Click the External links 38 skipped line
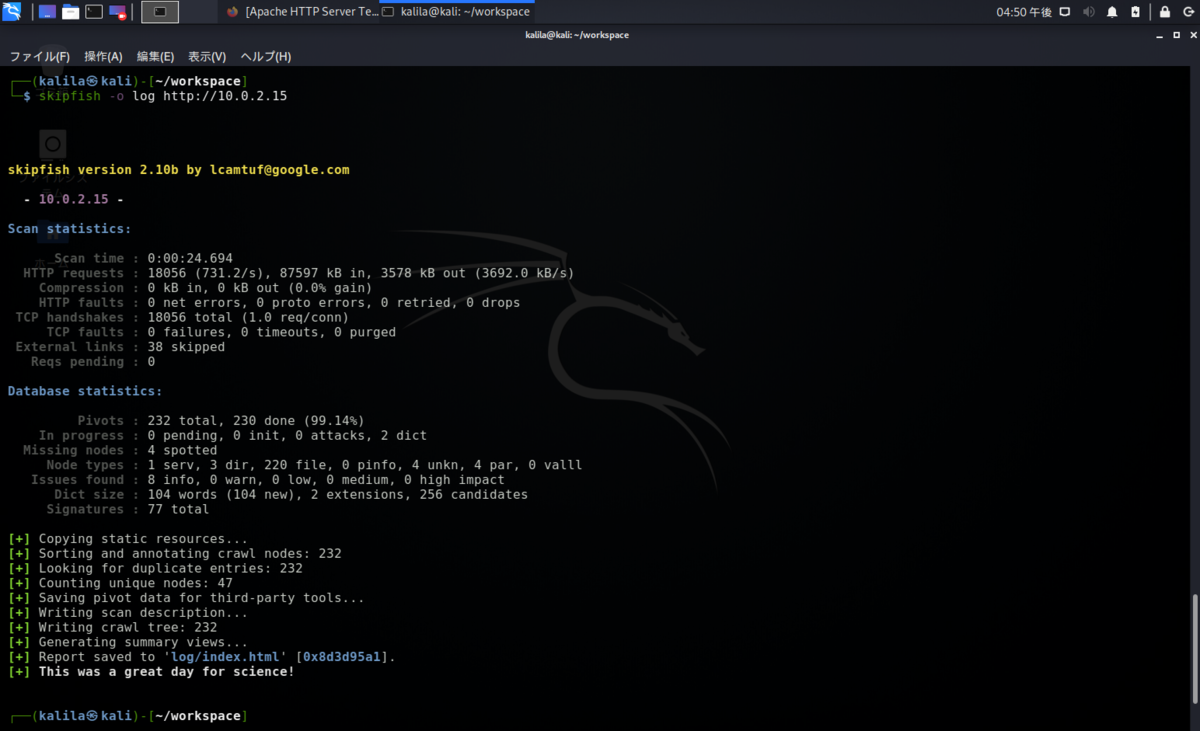1200x731 pixels. click(120, 347)
